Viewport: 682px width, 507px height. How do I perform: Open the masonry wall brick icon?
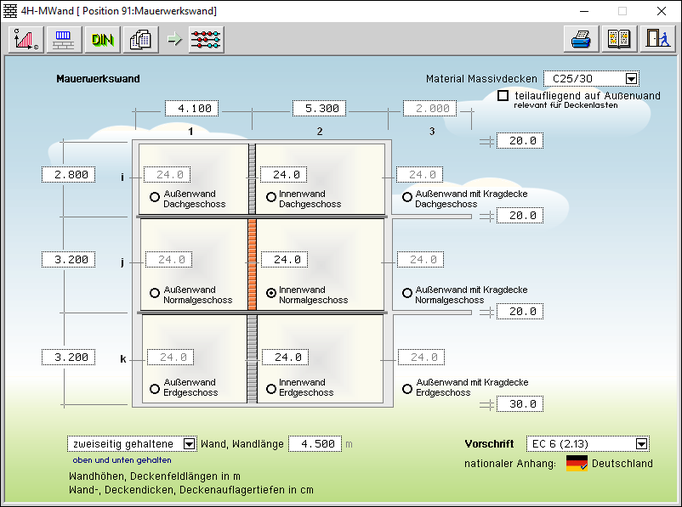point(63,40)
